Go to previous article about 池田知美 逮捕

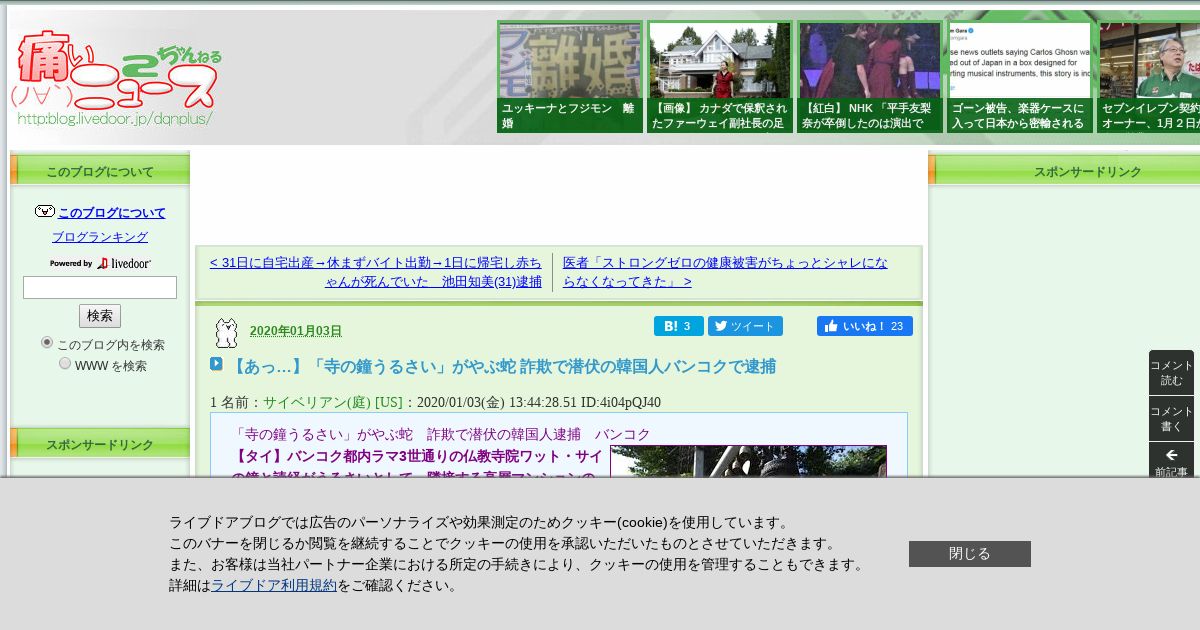coord(376,272)
